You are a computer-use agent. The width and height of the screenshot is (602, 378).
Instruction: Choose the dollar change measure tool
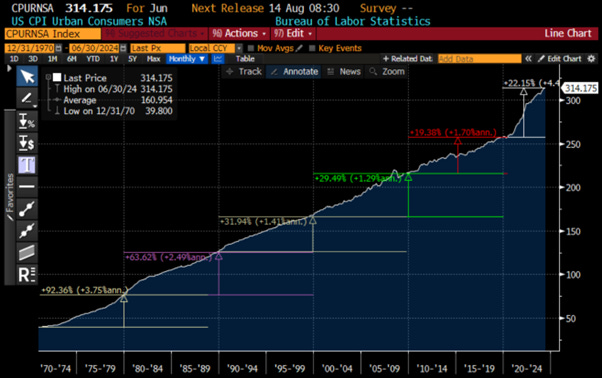tap(27, 143)
